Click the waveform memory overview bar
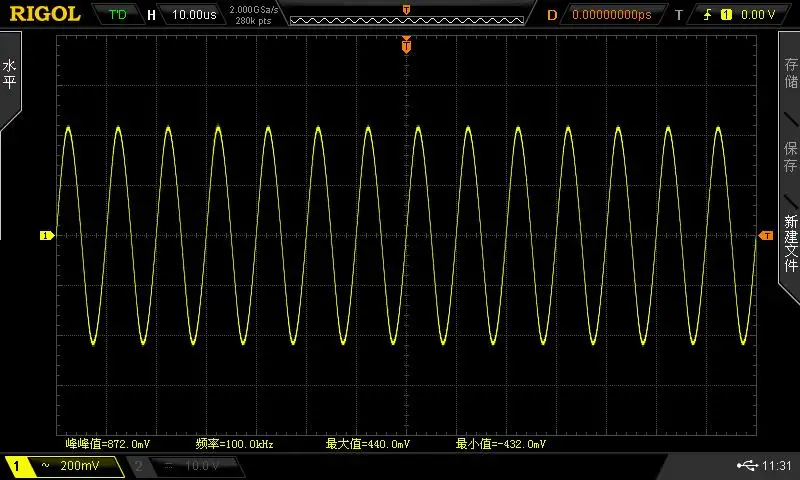The height and width of the screenshot is (480, 800). (x=407, y=20)
